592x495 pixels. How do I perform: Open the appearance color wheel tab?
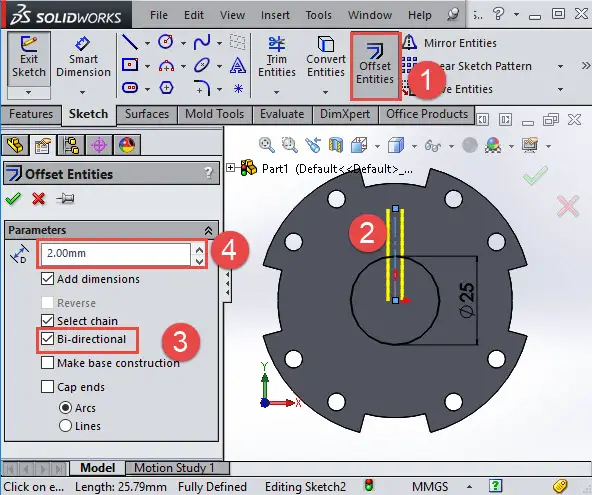127,145
